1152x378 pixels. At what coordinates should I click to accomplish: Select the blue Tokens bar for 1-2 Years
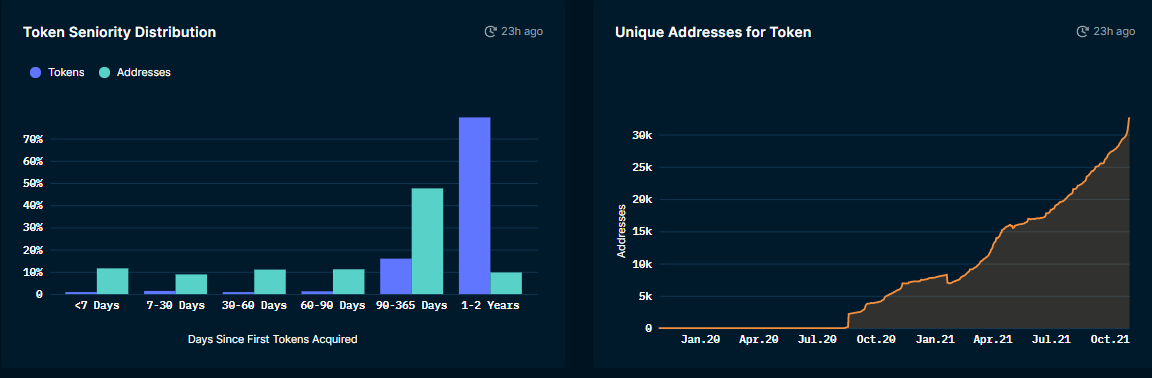(x=474, y=206)
